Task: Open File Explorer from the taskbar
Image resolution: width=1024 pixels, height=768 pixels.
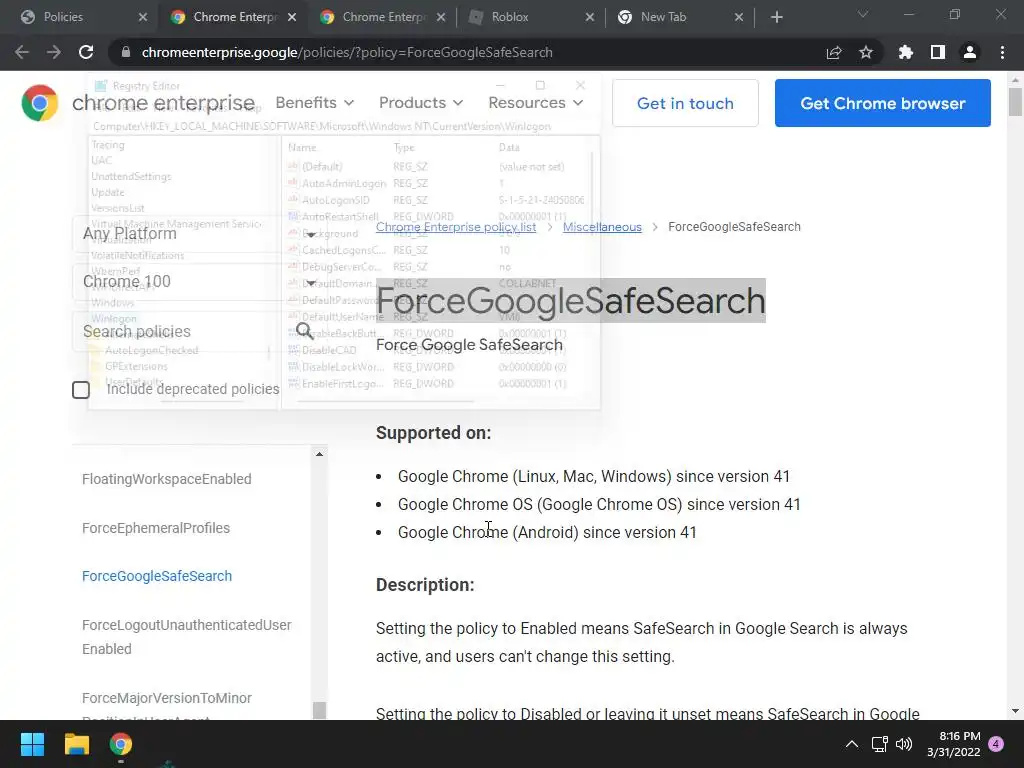Action: 76,744
